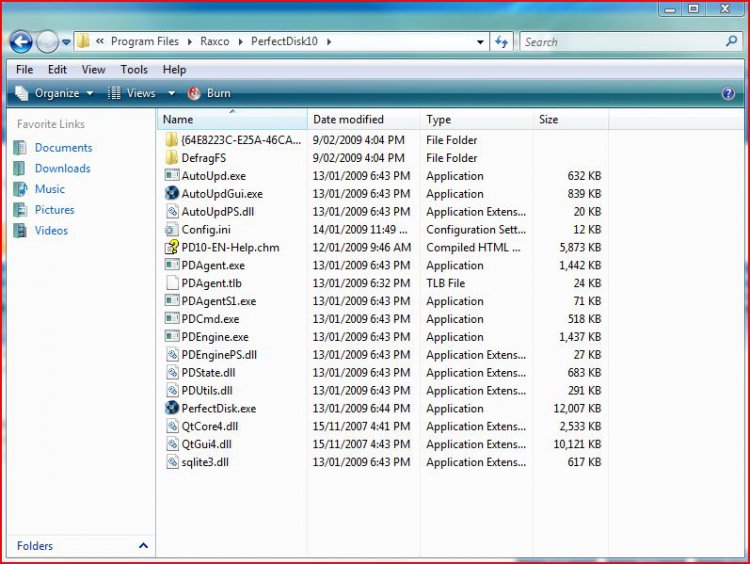Screen dimensions: 750x564
Task: Click the Burn toolbar button
Action: pos(210,93)
